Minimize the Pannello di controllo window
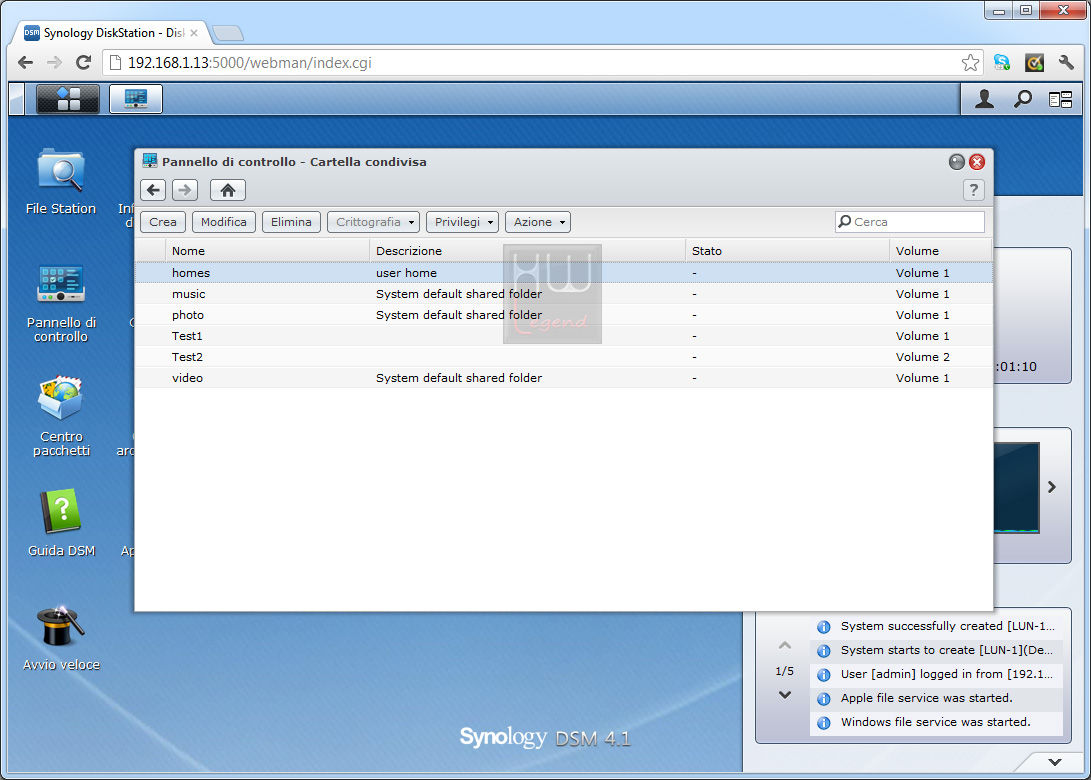Screen dimensions: 1091x780 957,162
